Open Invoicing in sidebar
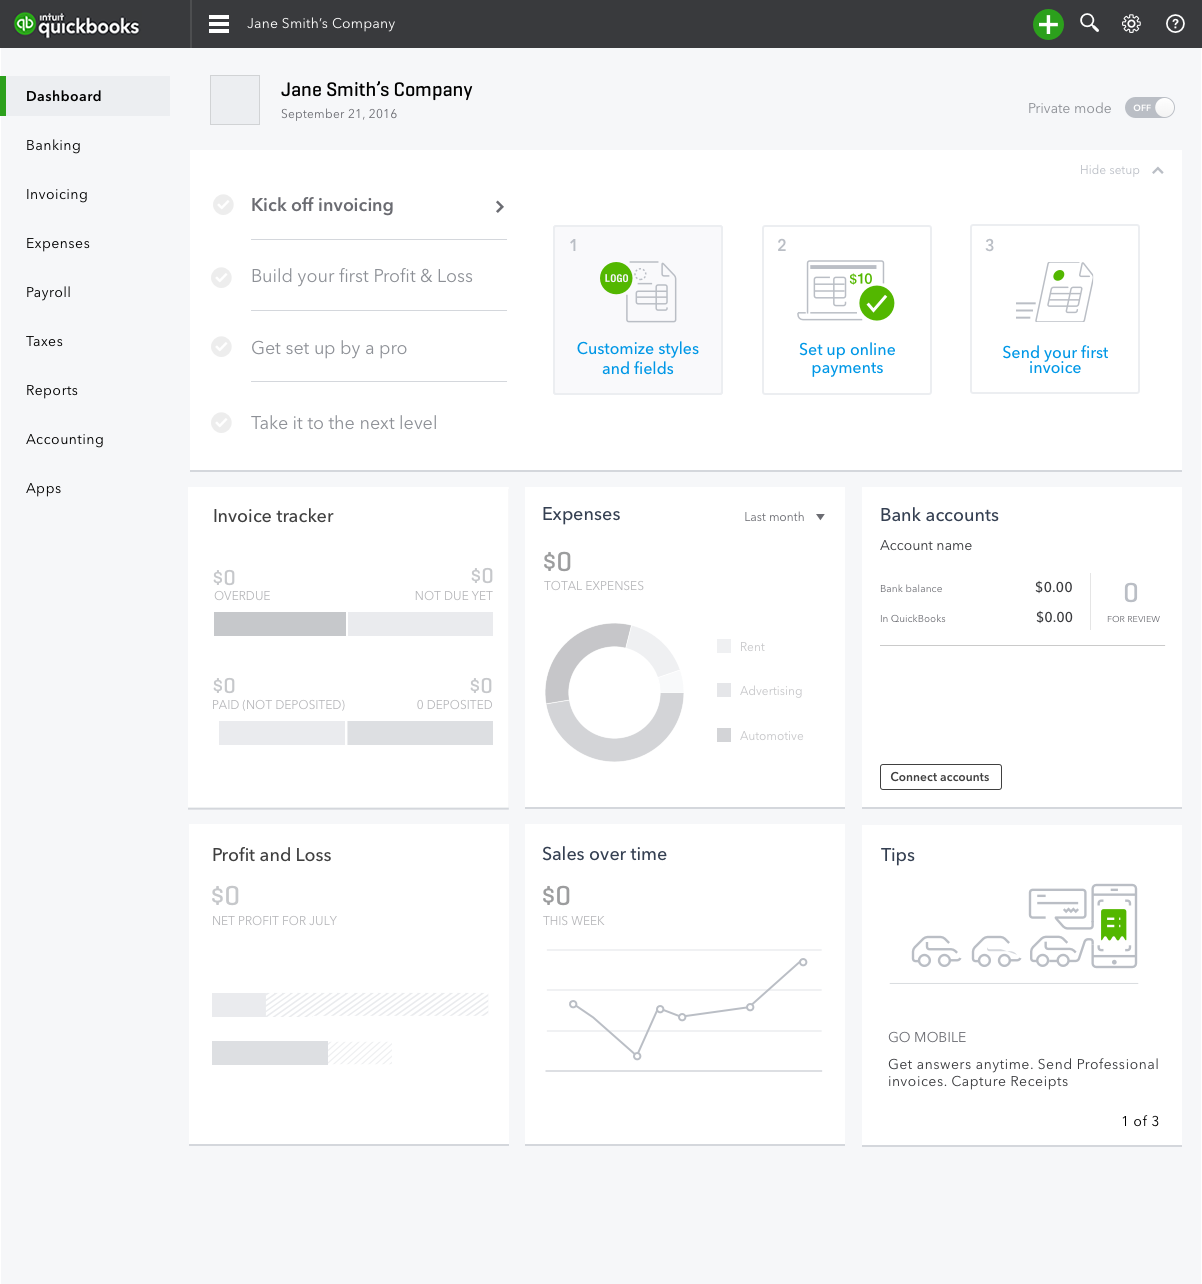This screenshot has width=1202, height=1284. (x=57, y=194)
